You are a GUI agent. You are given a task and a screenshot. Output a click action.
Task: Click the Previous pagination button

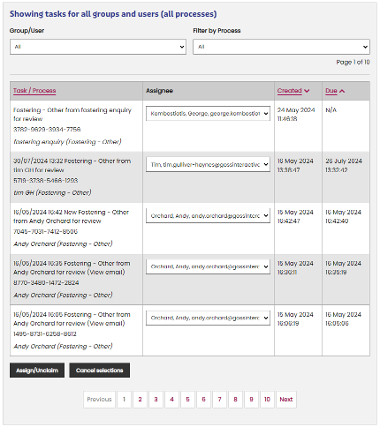(99, 399)
